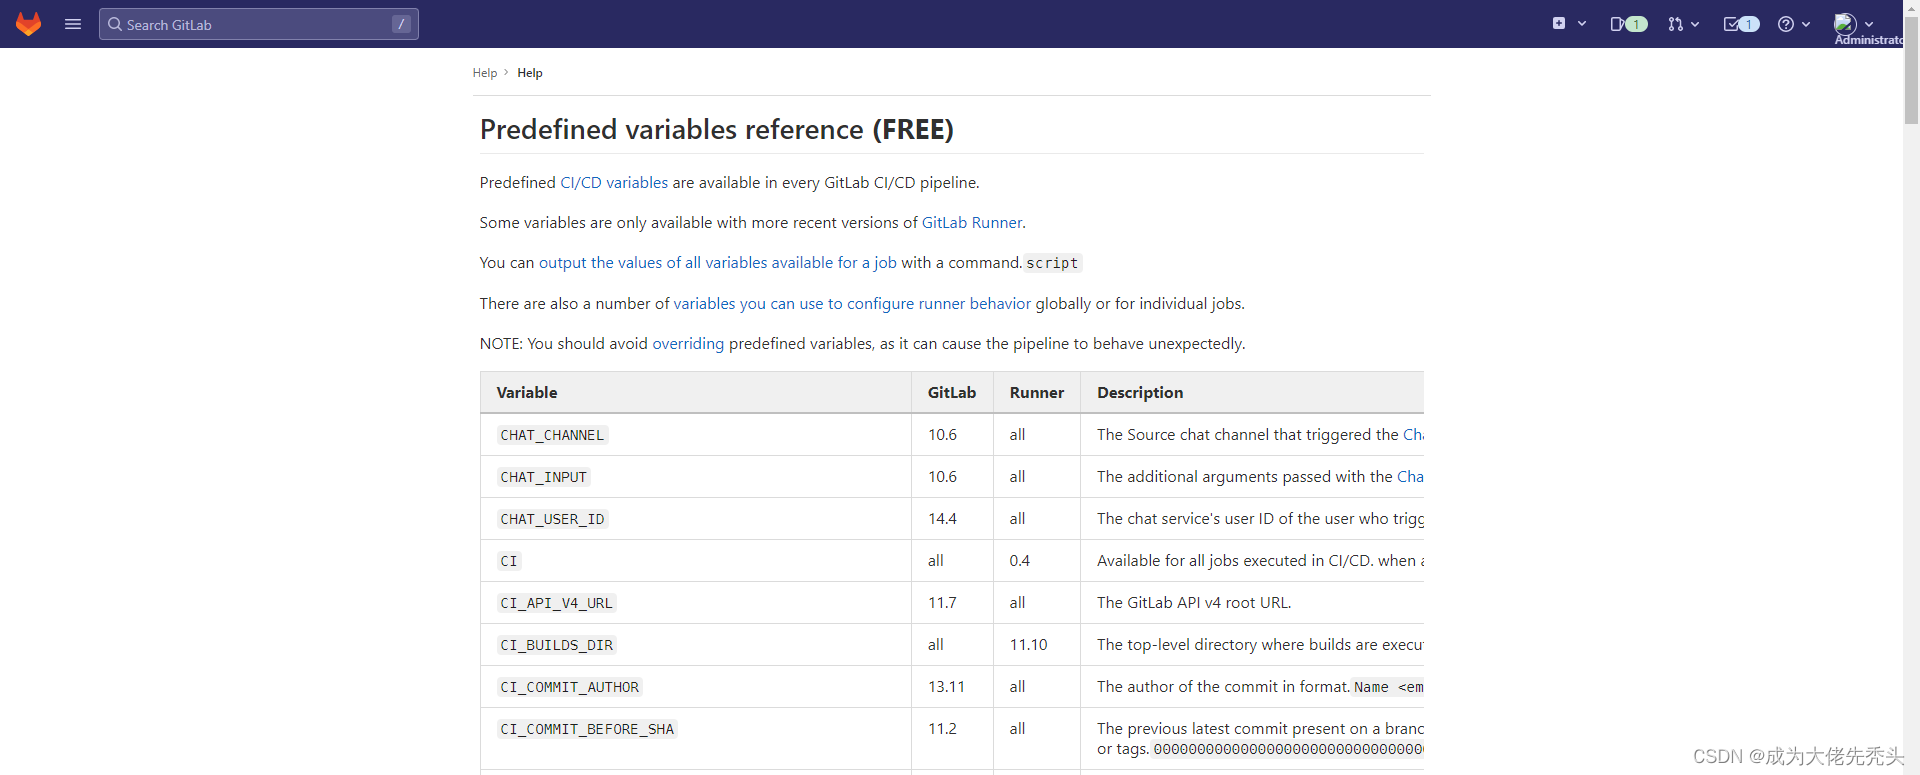Click the Runner column header
This screenshot has width=1920, height=775.
pos(1037,393)
